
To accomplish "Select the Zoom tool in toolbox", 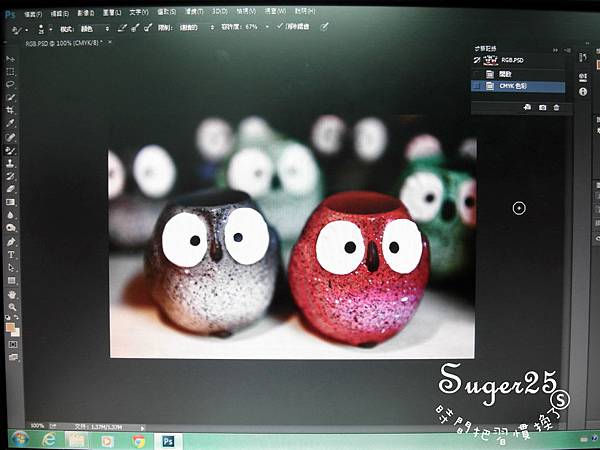I will tap(11, 307).
